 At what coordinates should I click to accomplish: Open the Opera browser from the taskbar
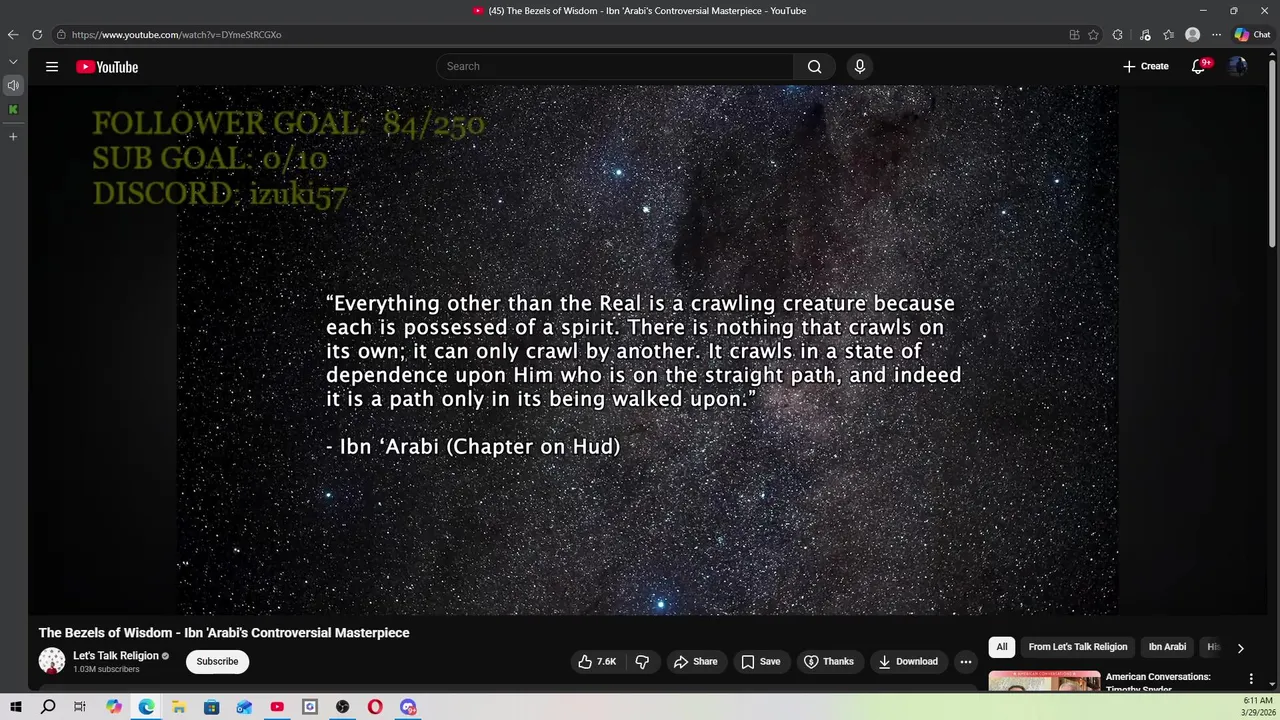pyautogui.click(x=375, y=707)
